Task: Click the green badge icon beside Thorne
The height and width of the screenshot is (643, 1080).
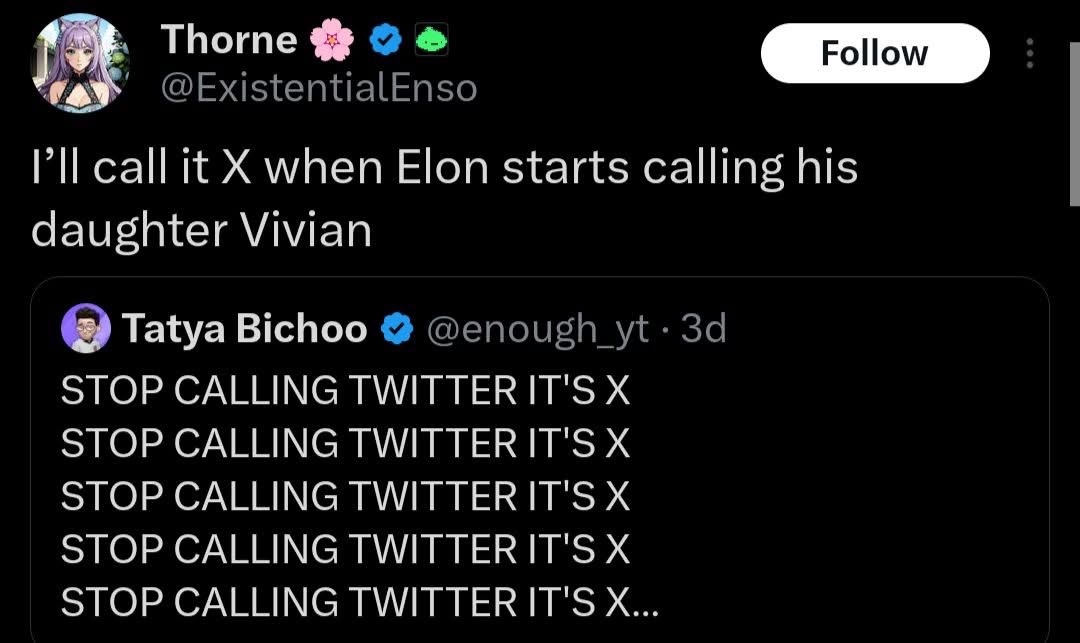Action: [x=430, y=40]
